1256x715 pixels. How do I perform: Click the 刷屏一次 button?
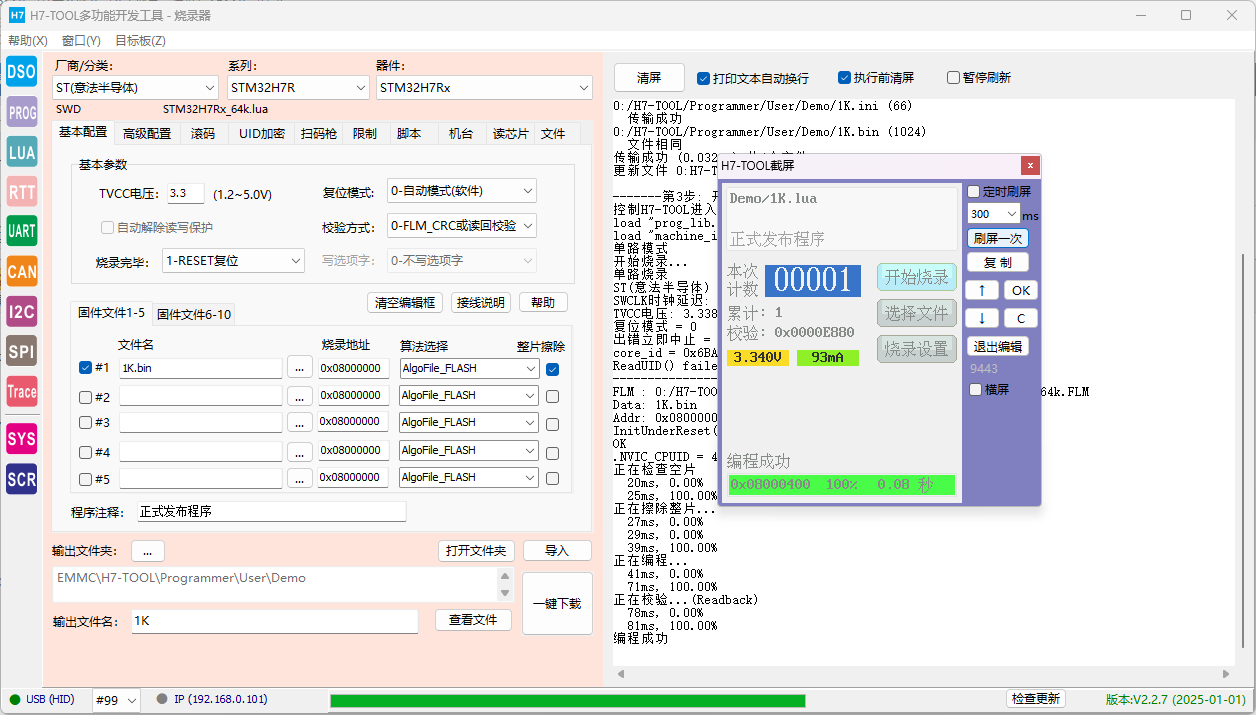point(997,238)
